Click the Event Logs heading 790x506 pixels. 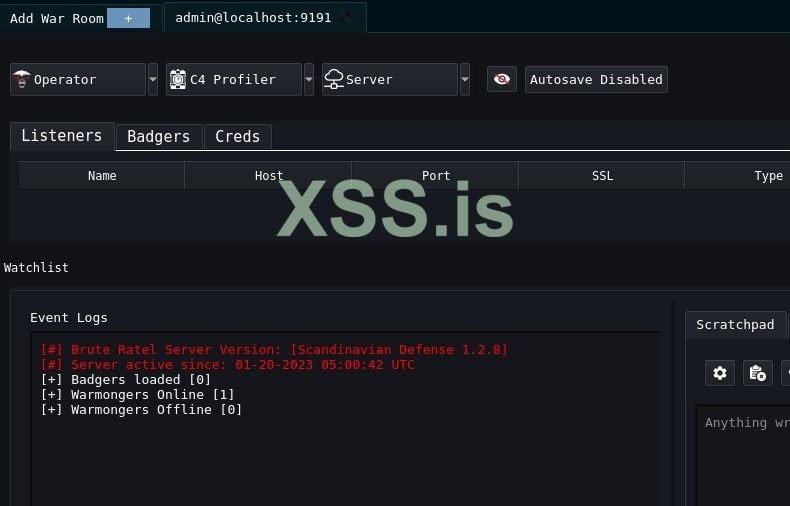pos(69,318)
